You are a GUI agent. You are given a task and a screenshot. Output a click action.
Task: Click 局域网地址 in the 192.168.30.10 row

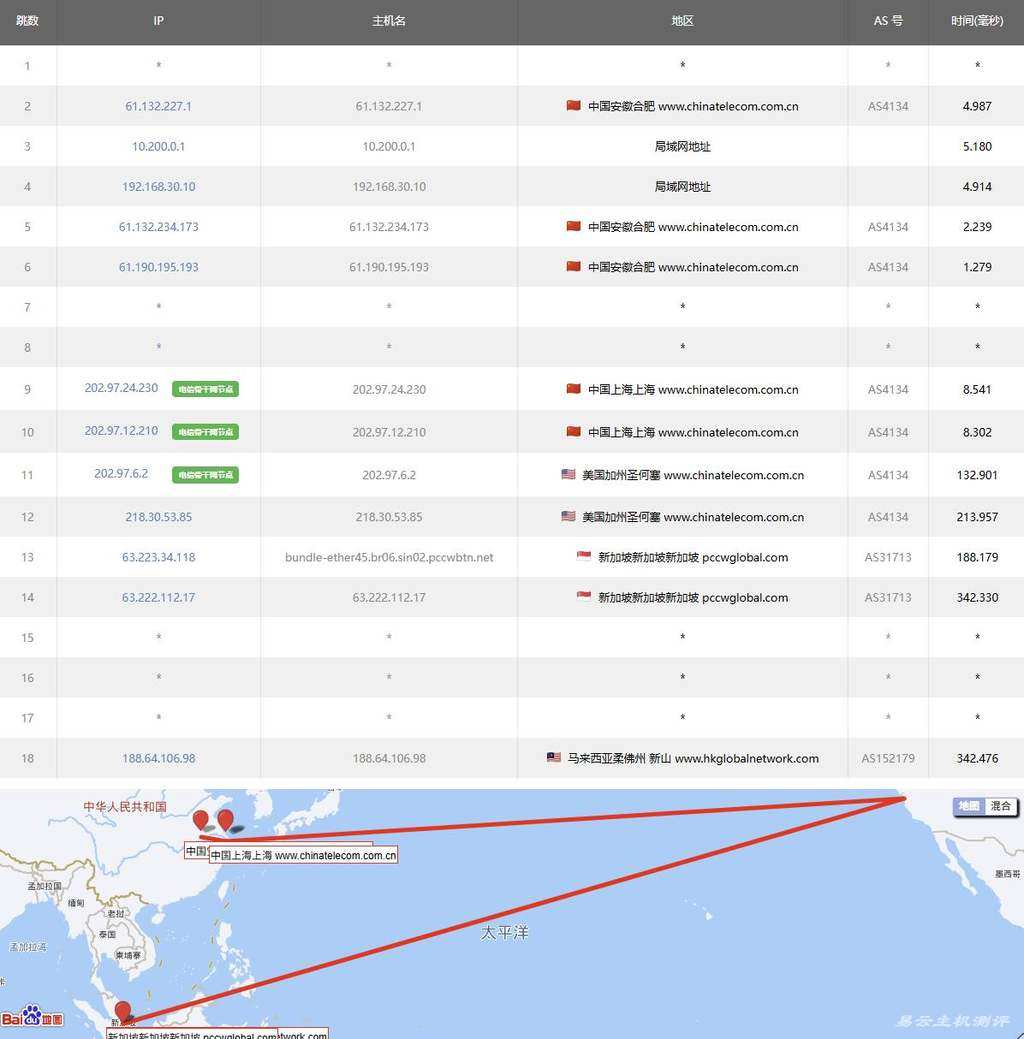coord(682,187)
